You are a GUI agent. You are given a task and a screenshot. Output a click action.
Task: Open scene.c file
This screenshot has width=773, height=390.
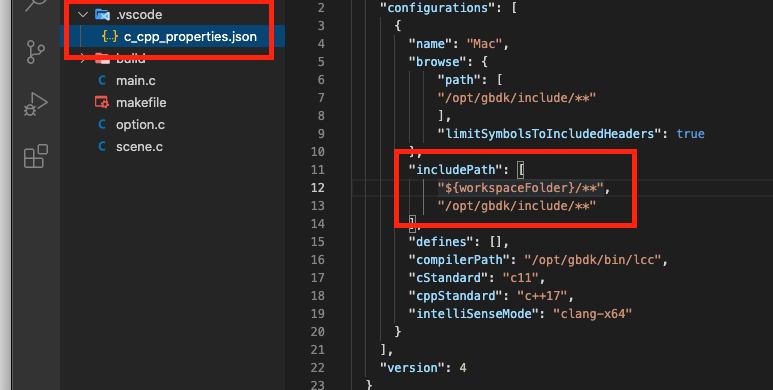coord(139,146)
